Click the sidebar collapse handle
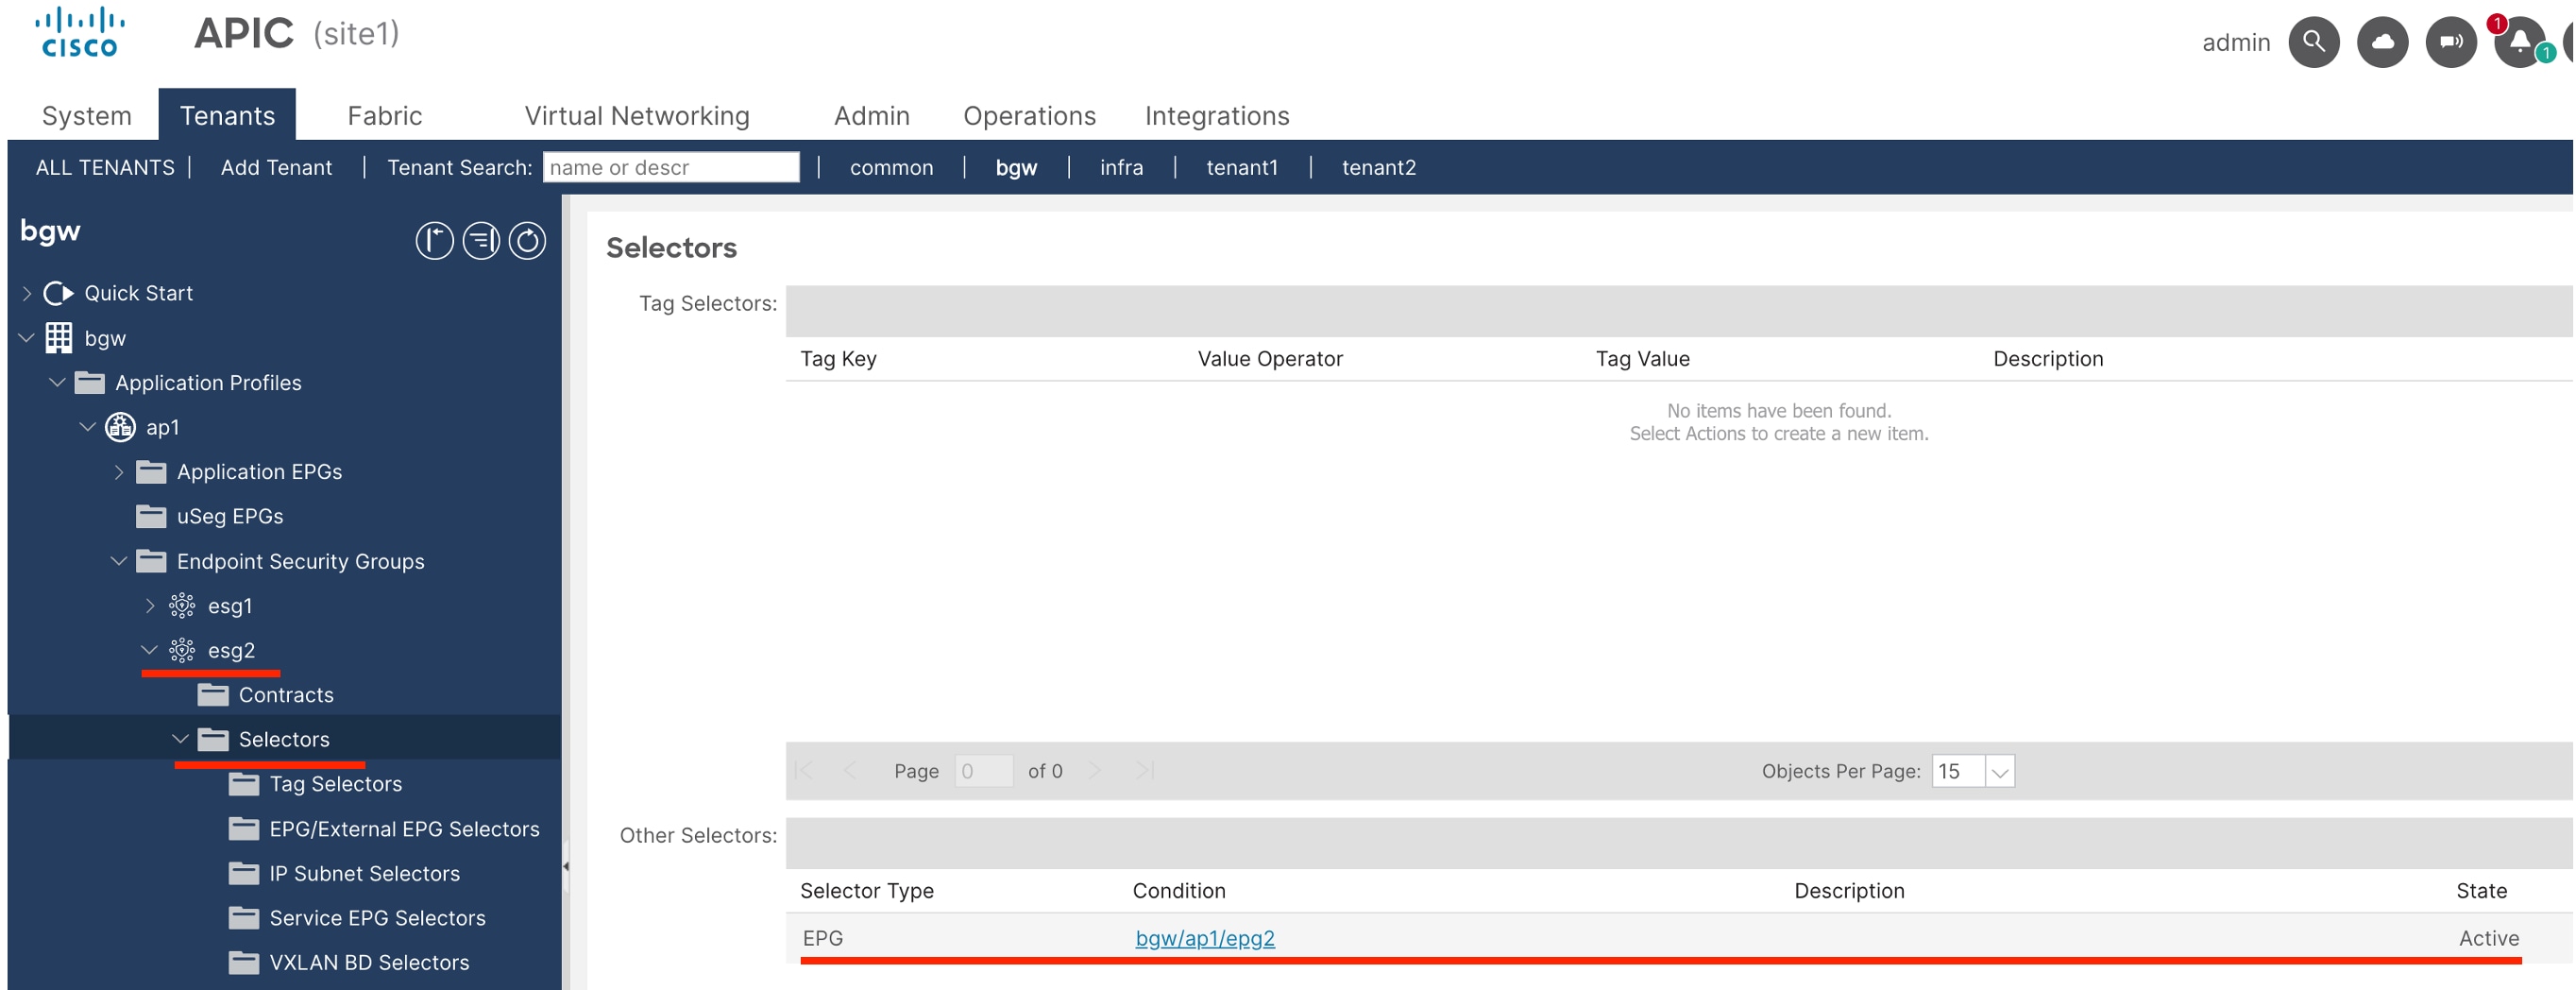This screenshot has height=990, width=2576. pos(566,866)
